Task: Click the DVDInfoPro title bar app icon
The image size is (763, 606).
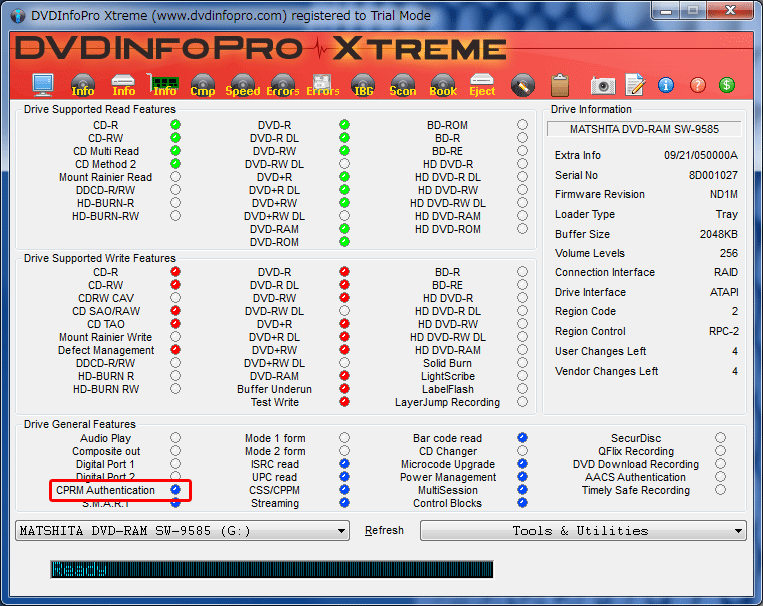Action: tap(18, 16)
